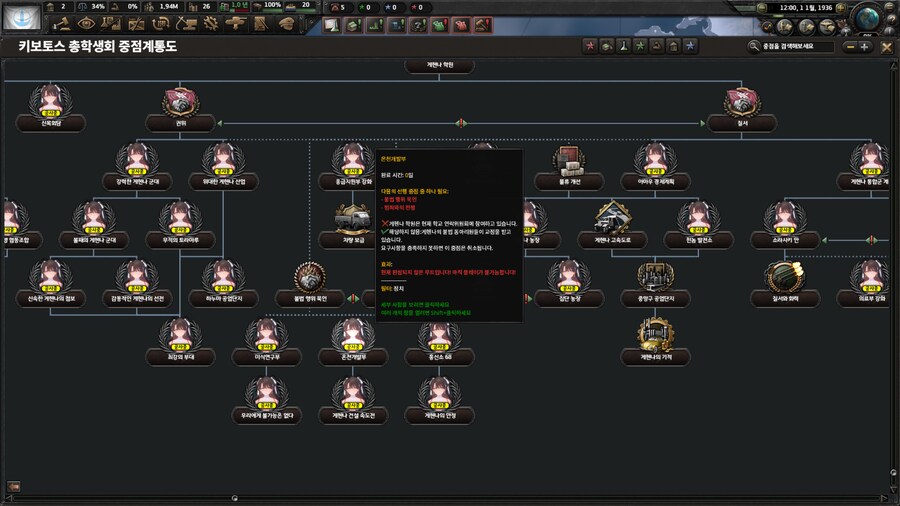
Task: Zoom out focus tree with minus button
Action: pos(850,46)
